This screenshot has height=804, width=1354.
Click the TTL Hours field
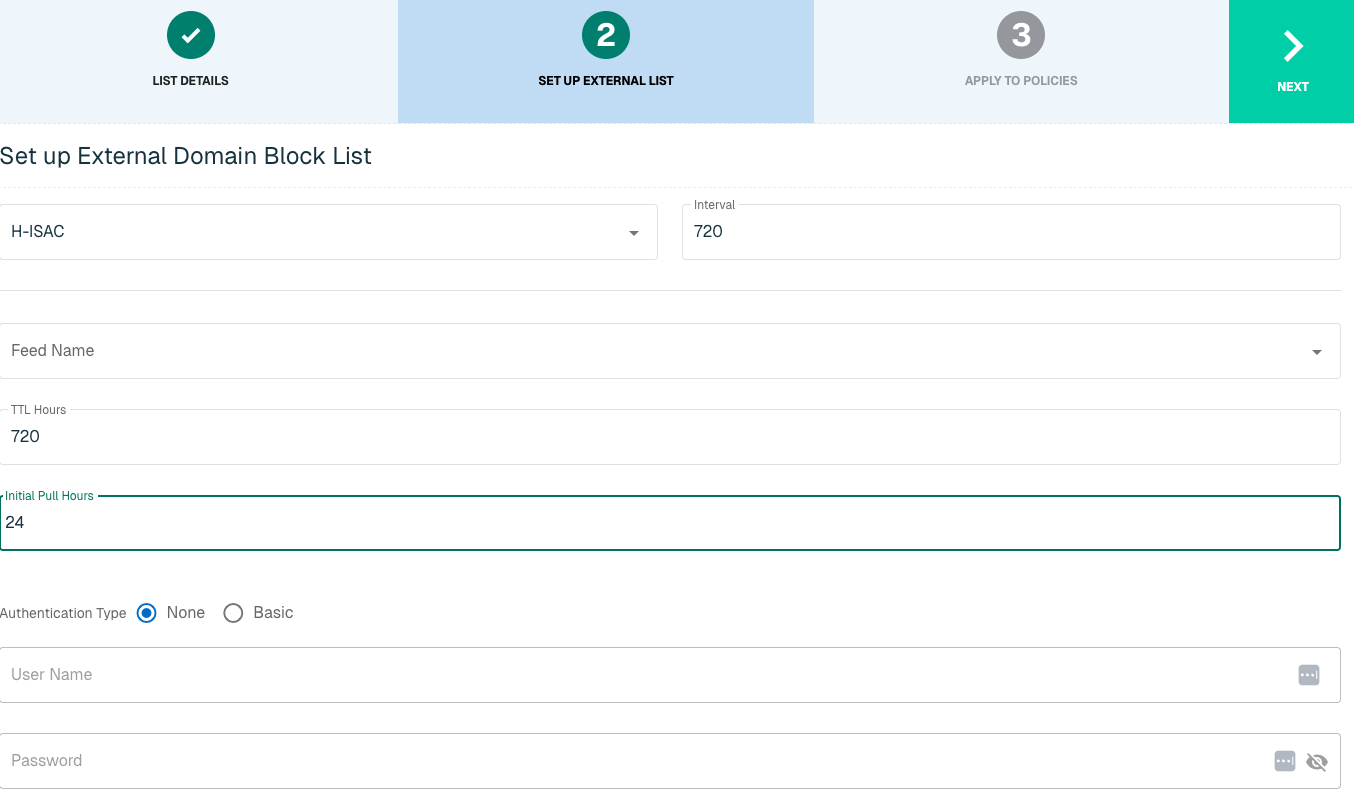[x=670, y=437]
